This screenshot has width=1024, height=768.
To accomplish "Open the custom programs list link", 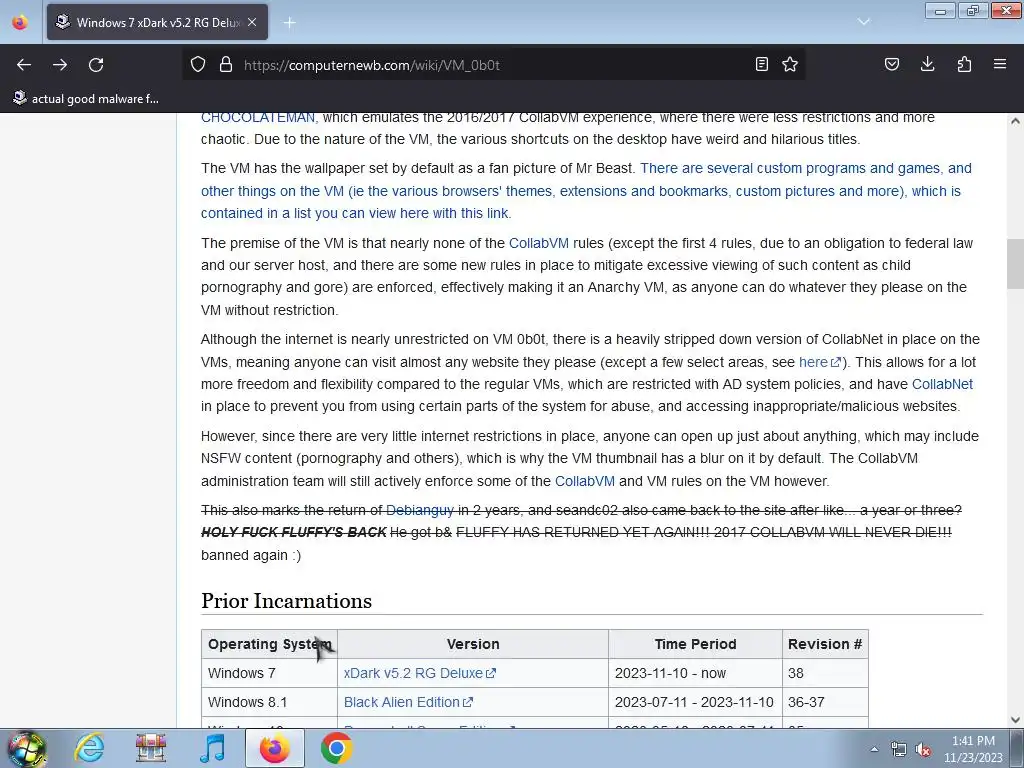I will tap(586, 191).
